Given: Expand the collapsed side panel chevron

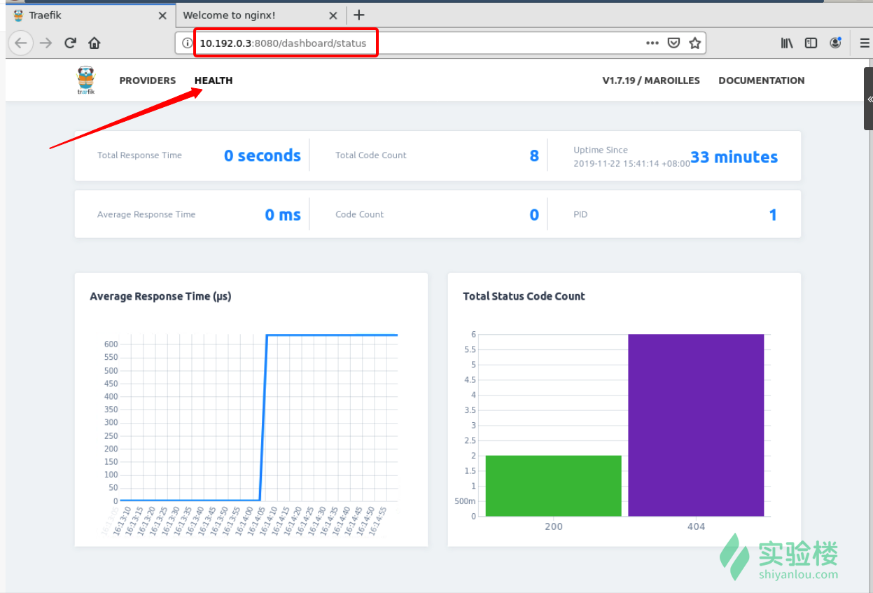Looking at the screenshot, I should click(869, 99).
